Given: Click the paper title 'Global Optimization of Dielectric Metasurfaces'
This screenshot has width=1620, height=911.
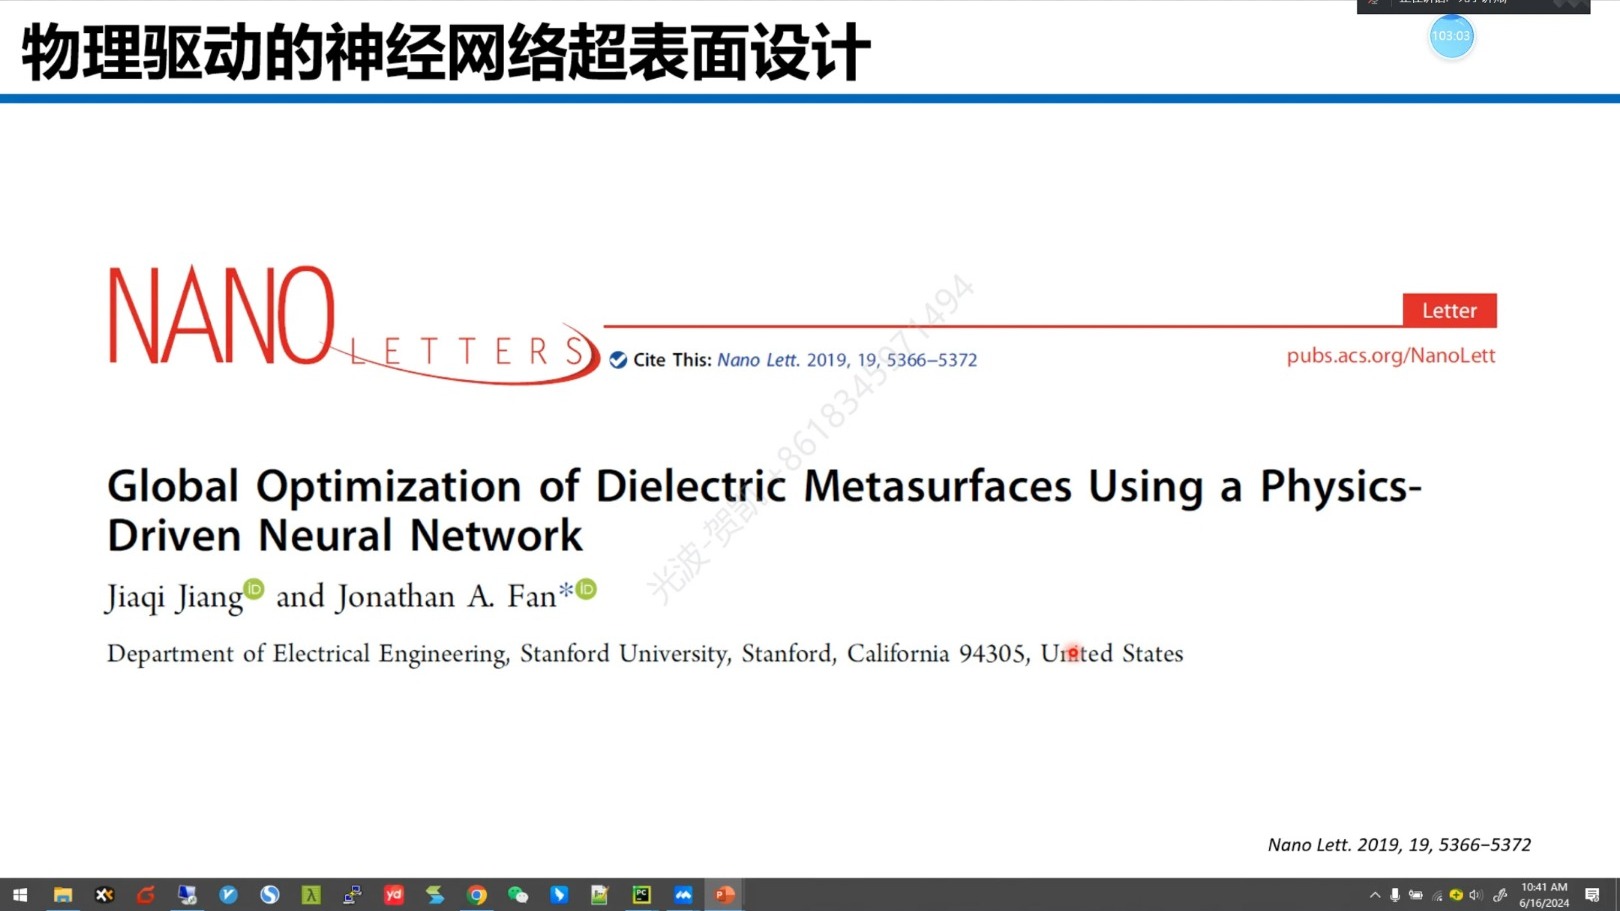Looking at the screenshot, I should pyautogui.click(x=765, y=510).
